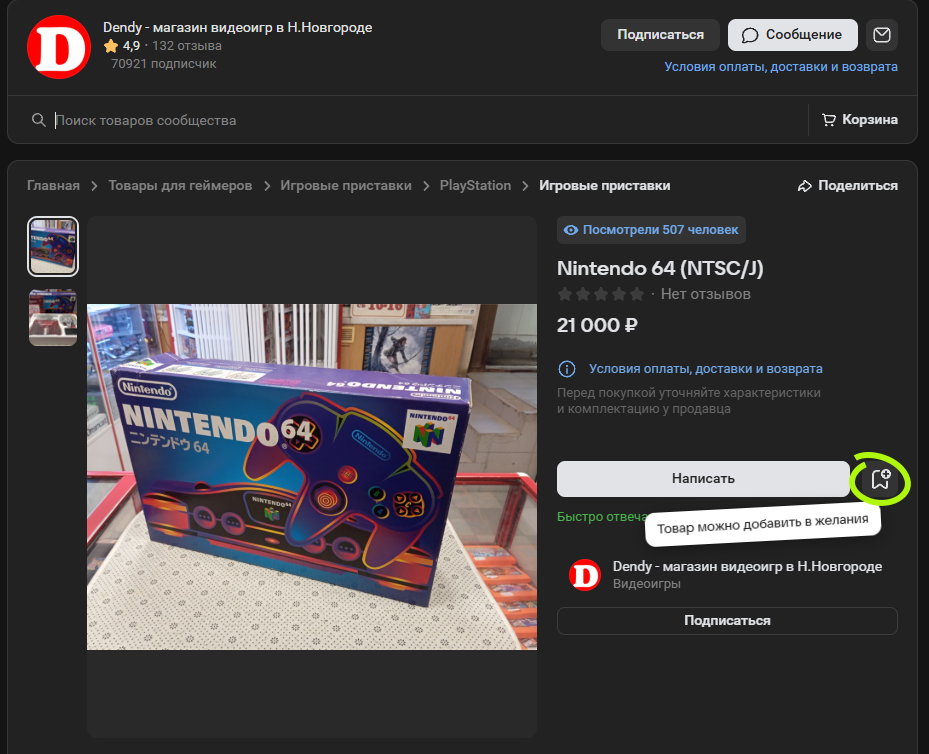Click the Нет отзывов text
The image size is (929, 754).
[705, 294]
